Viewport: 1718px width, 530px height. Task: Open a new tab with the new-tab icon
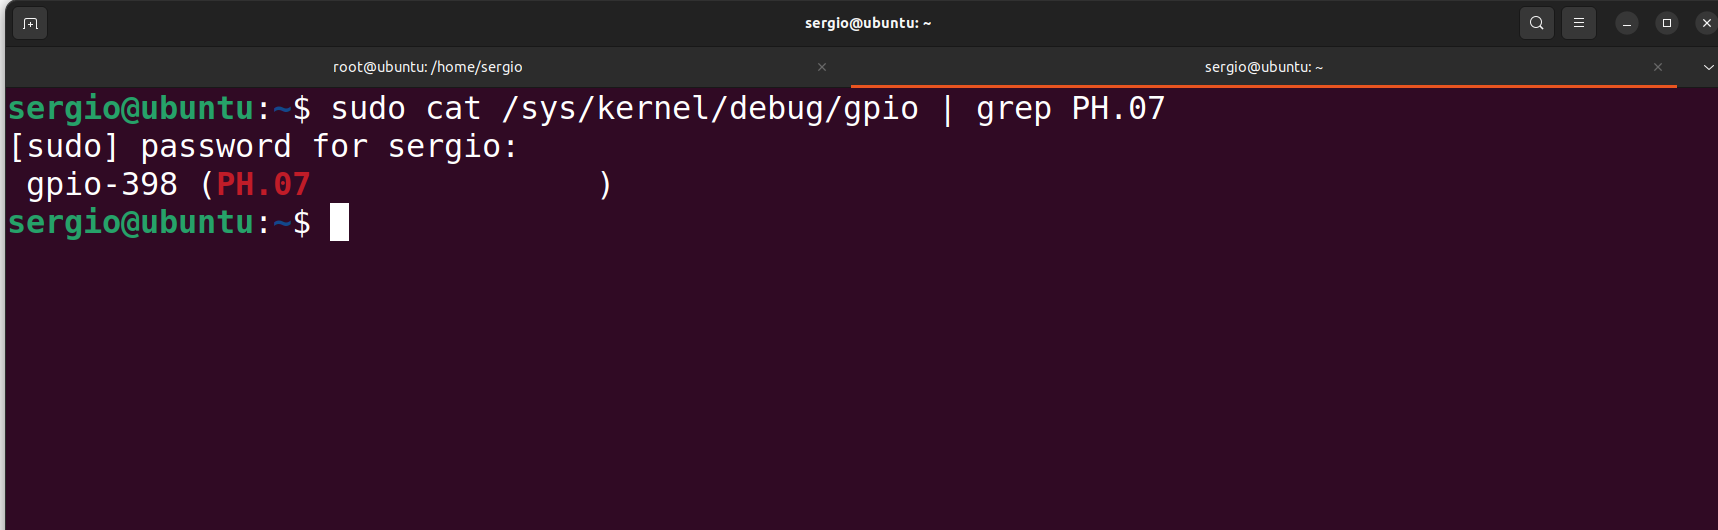click(x=30, y=23)
